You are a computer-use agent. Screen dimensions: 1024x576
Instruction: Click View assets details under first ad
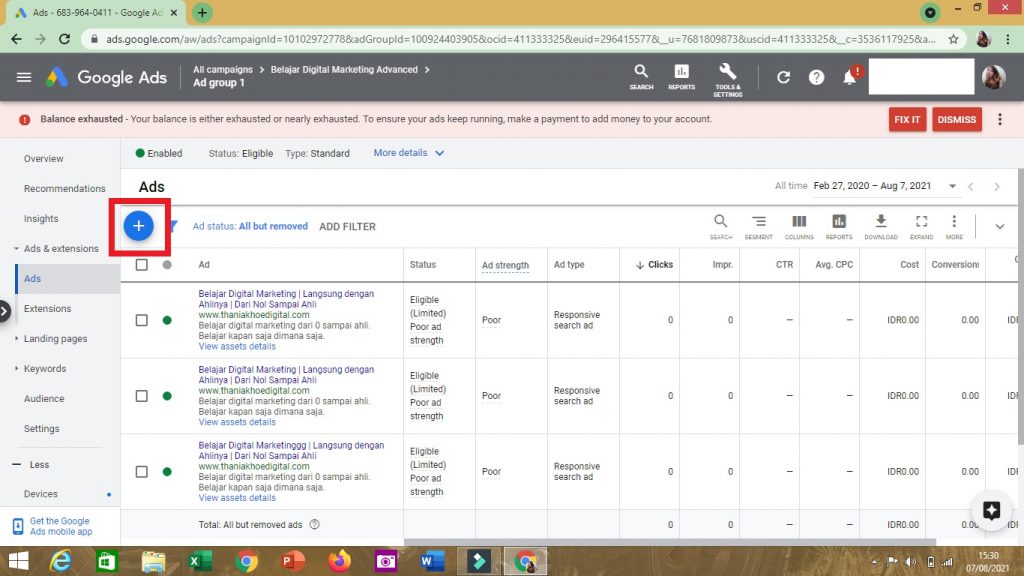237,346
